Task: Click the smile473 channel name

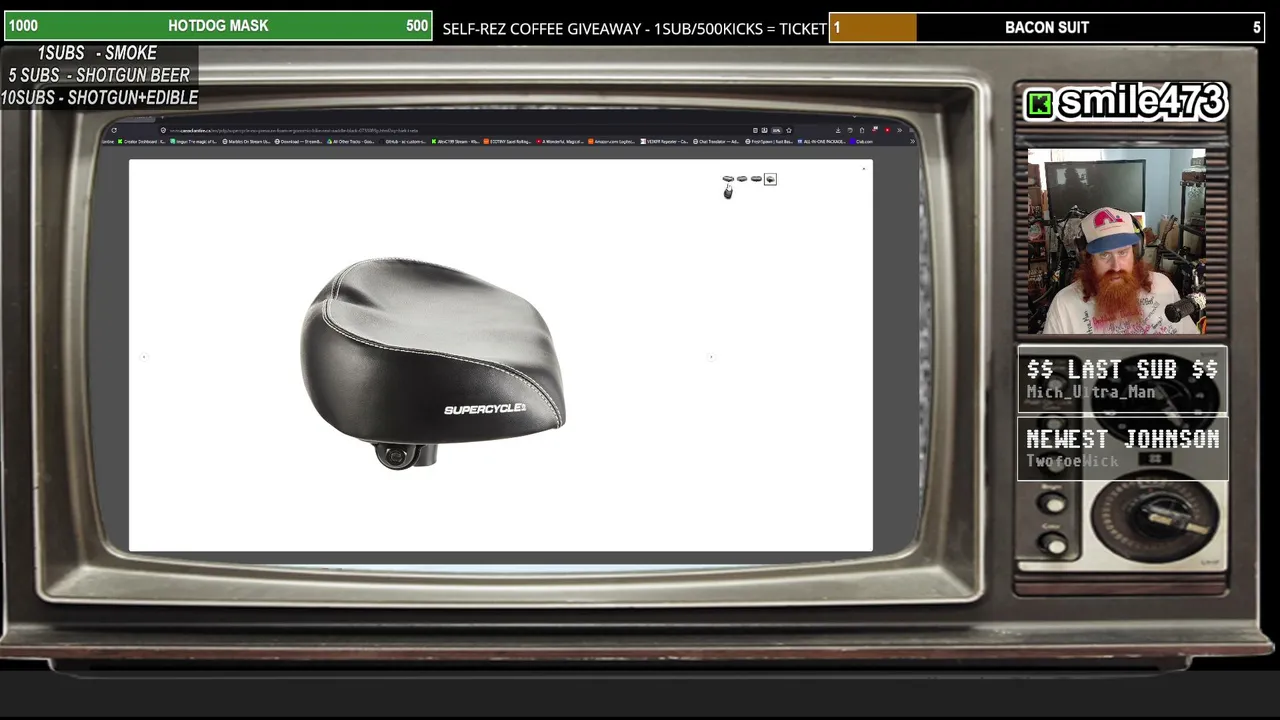Action: click(x=1141, y=102)
